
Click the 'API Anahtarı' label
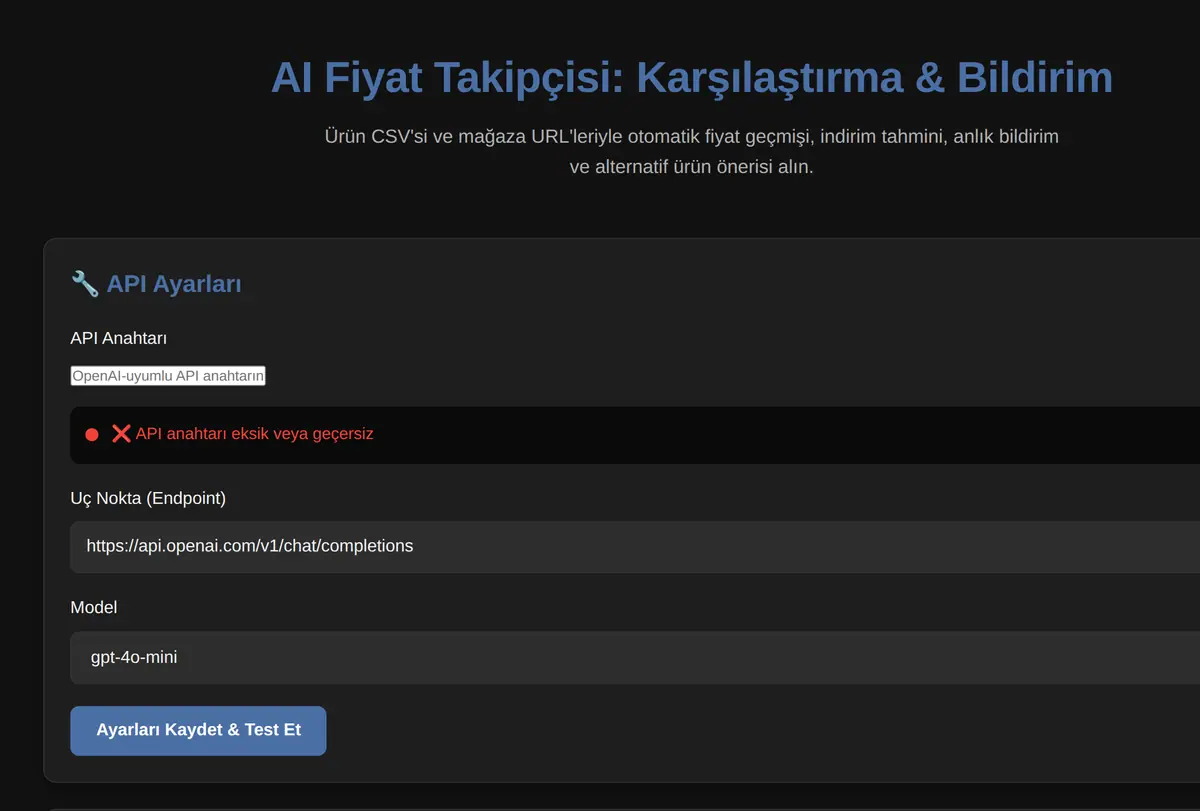[118, 338]
